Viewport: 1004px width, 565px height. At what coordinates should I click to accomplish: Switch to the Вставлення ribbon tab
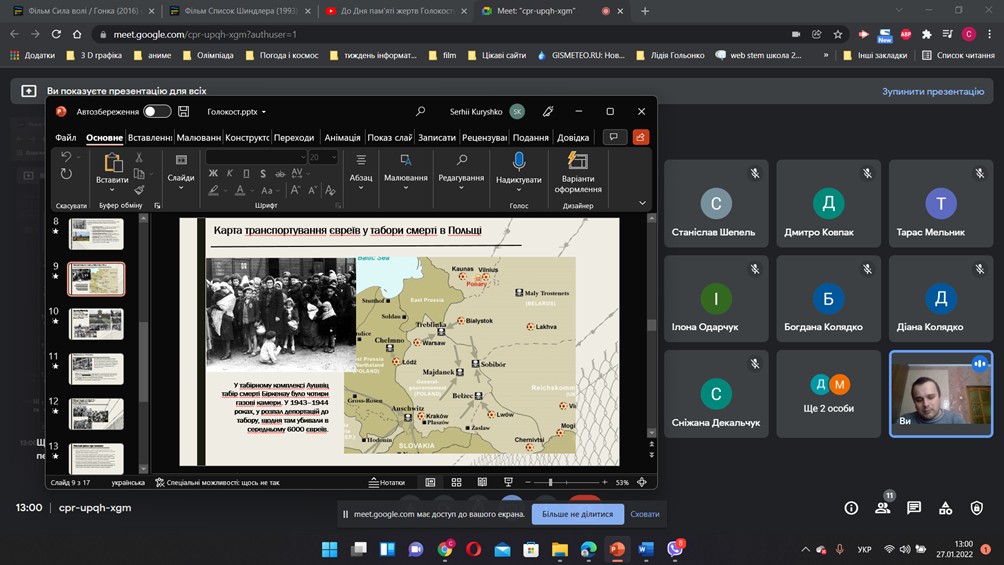pos(149,137)
